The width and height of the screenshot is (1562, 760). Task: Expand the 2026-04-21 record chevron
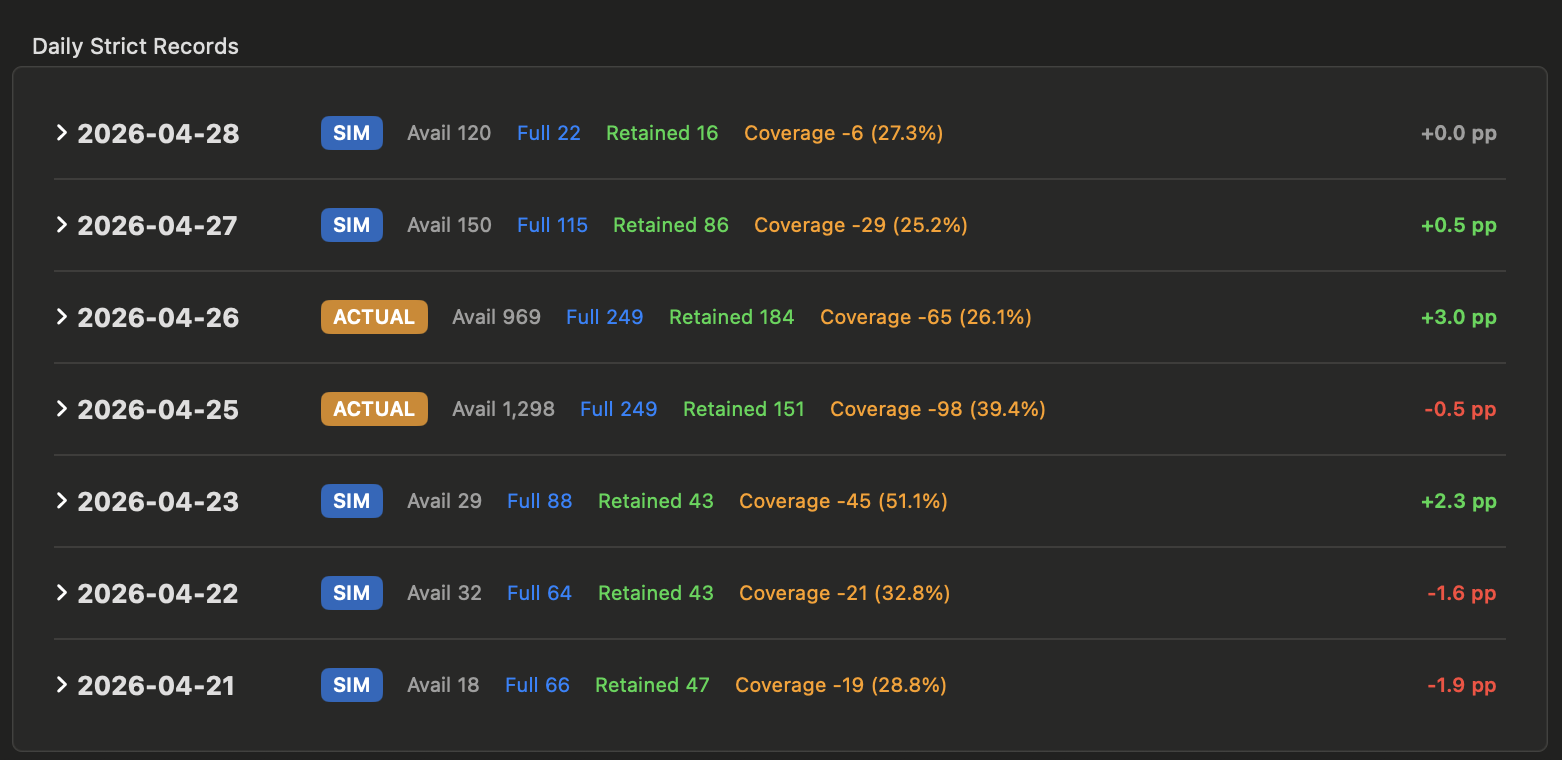coord(62,685)
